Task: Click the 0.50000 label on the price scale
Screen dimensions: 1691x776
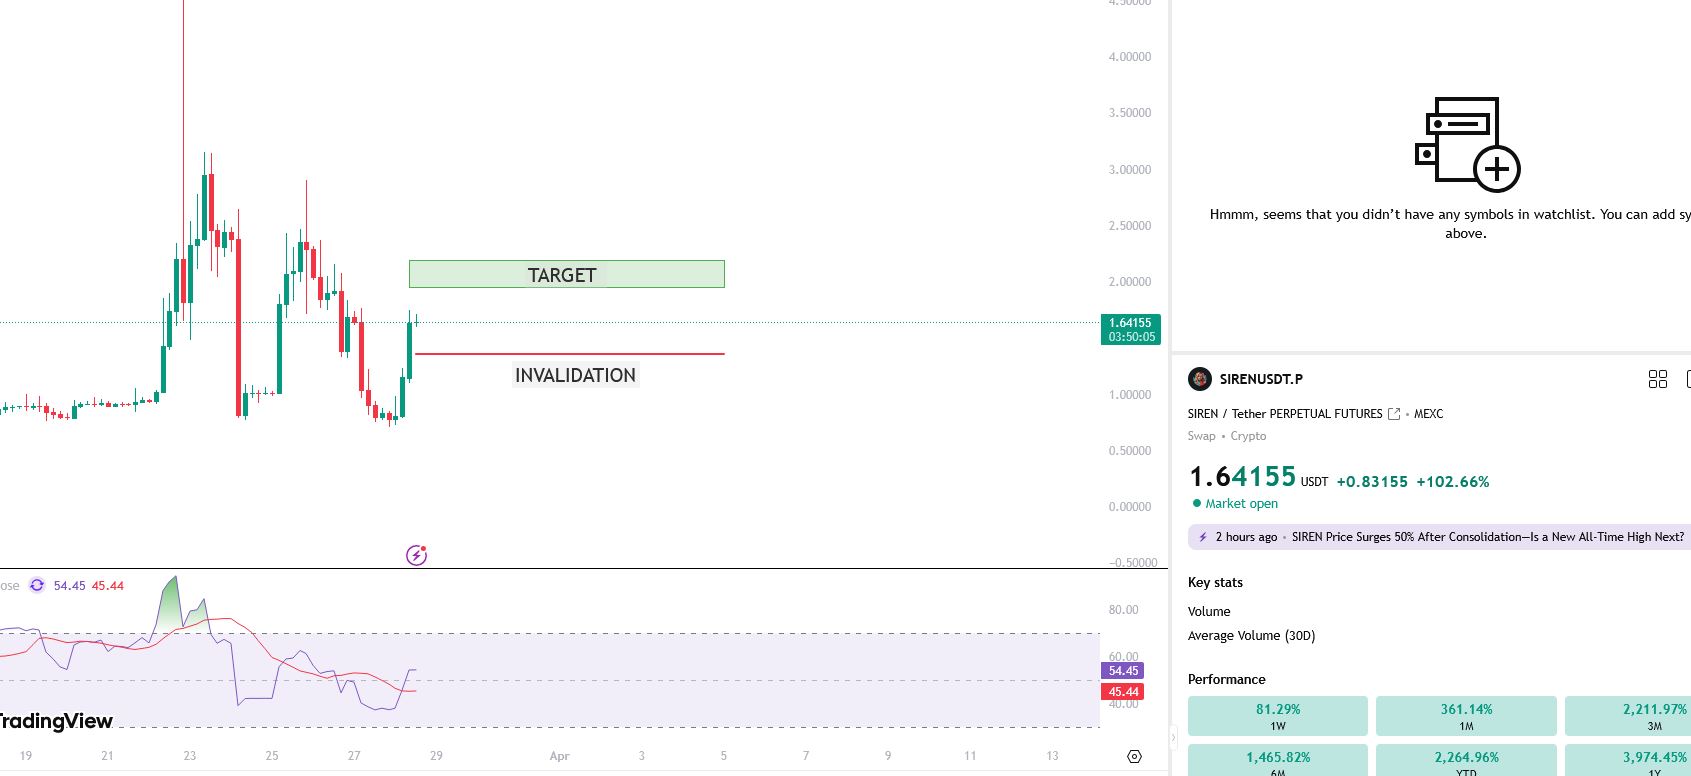Action: [x=1129, y=451]
